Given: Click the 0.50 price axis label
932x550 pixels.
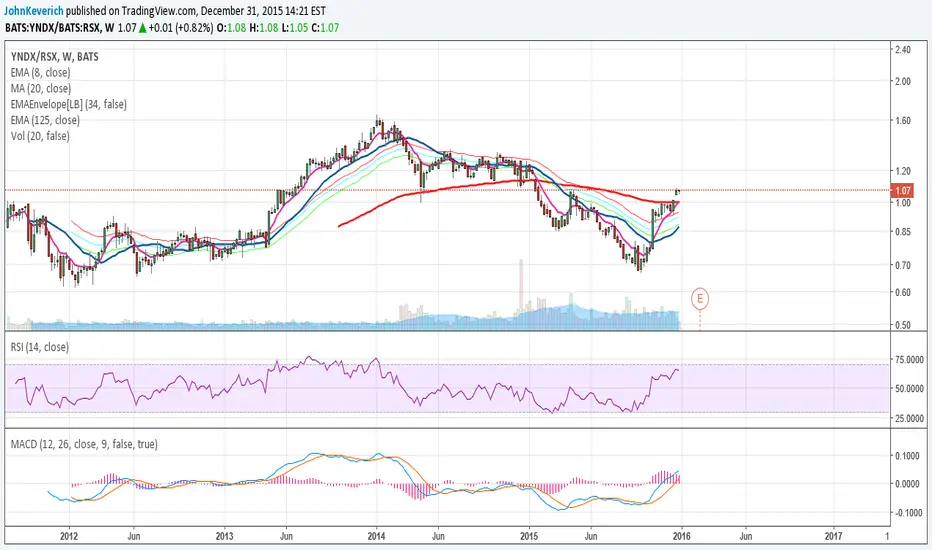Looking at the screenshot, I should tap(903, 325).
